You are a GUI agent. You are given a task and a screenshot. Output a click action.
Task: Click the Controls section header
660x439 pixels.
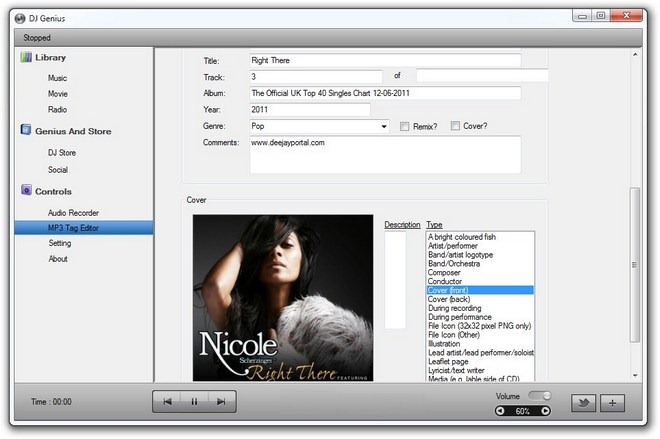click(x=53, y=192)
